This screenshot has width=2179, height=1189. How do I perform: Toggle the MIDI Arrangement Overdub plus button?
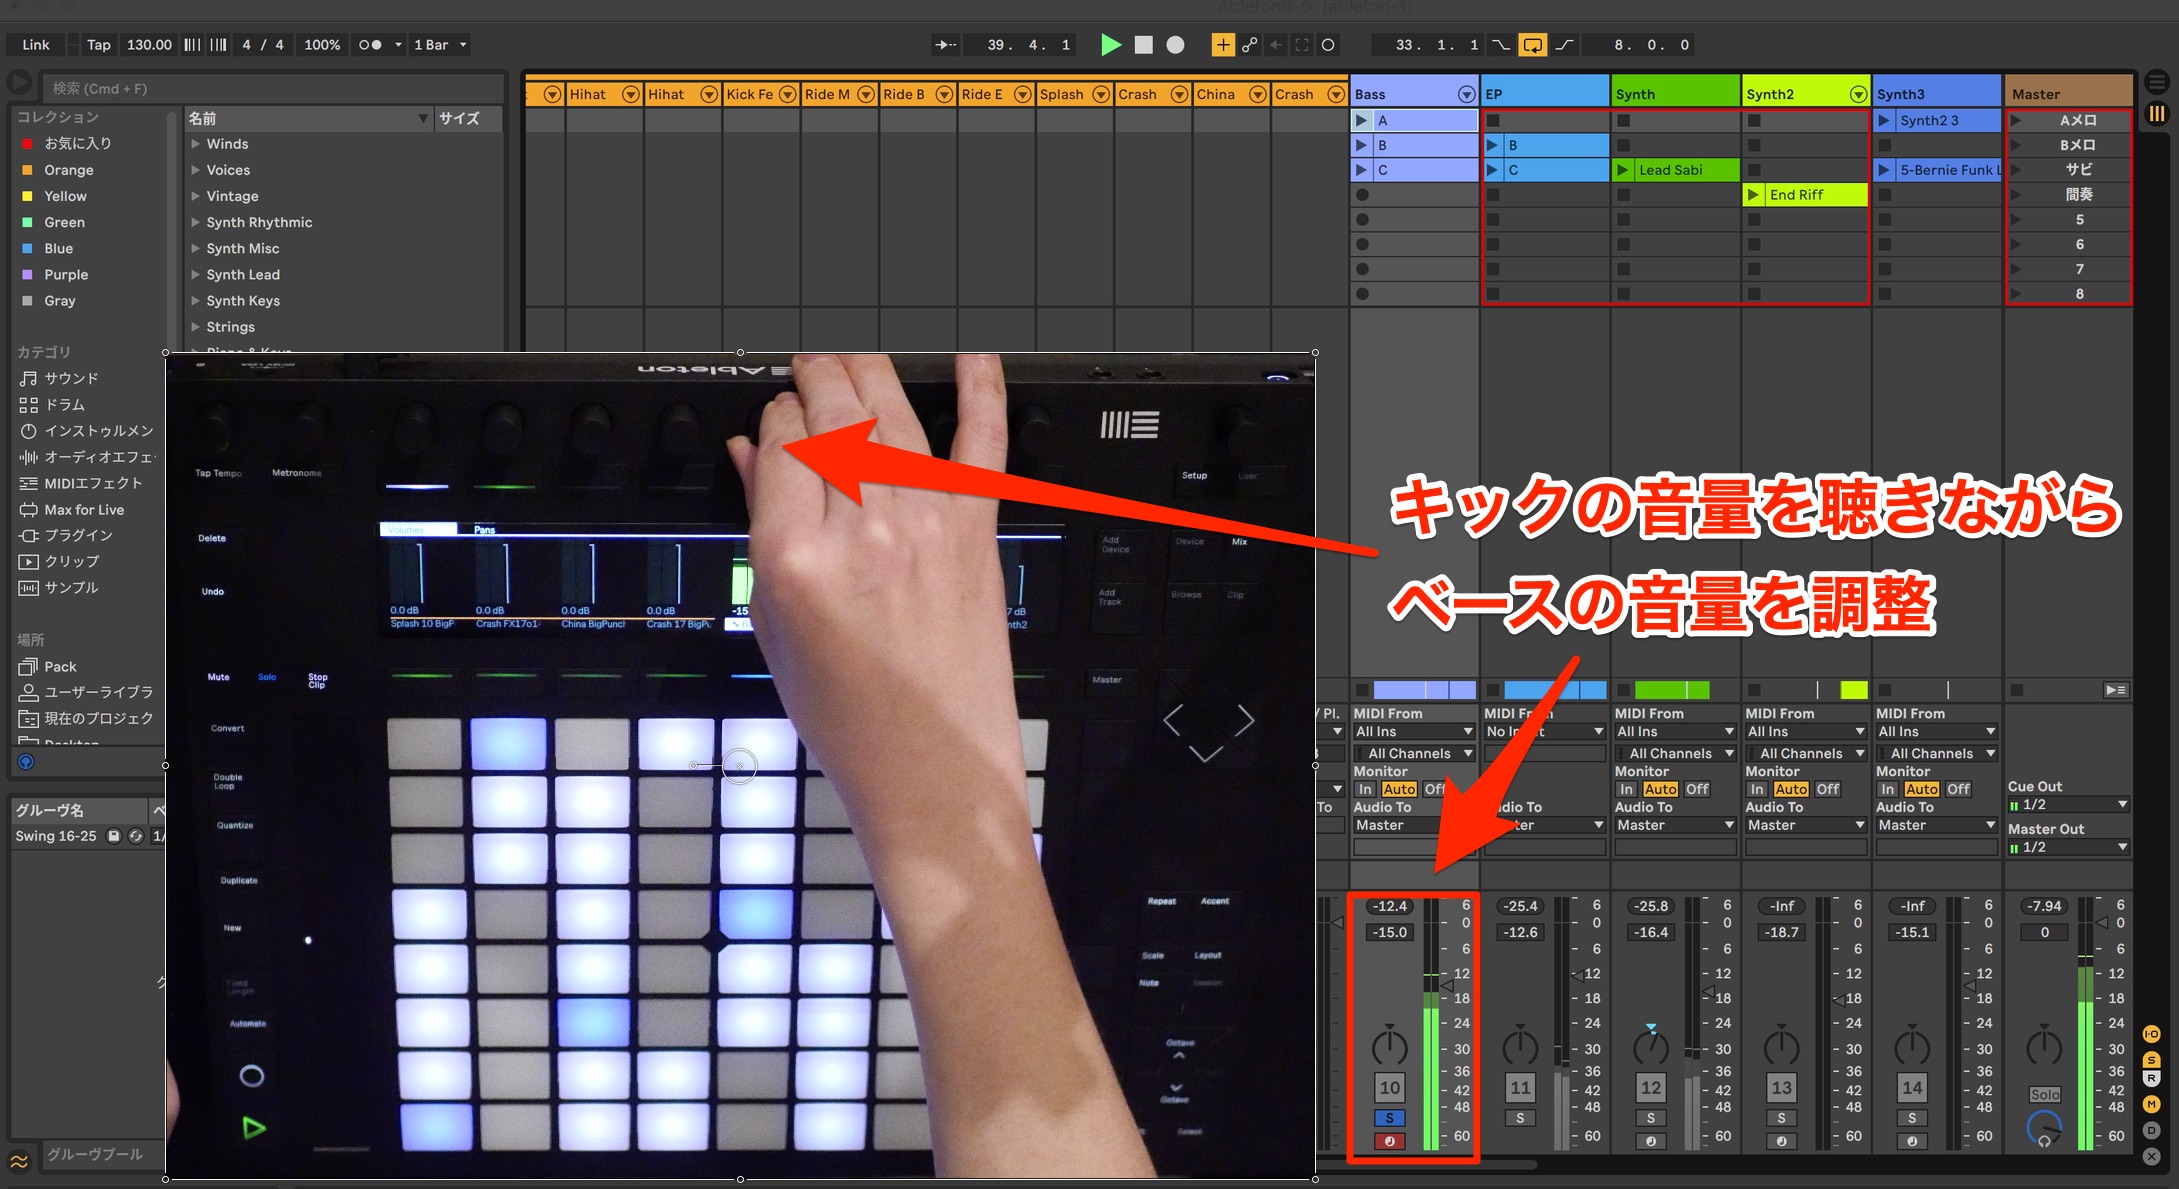1223,45
